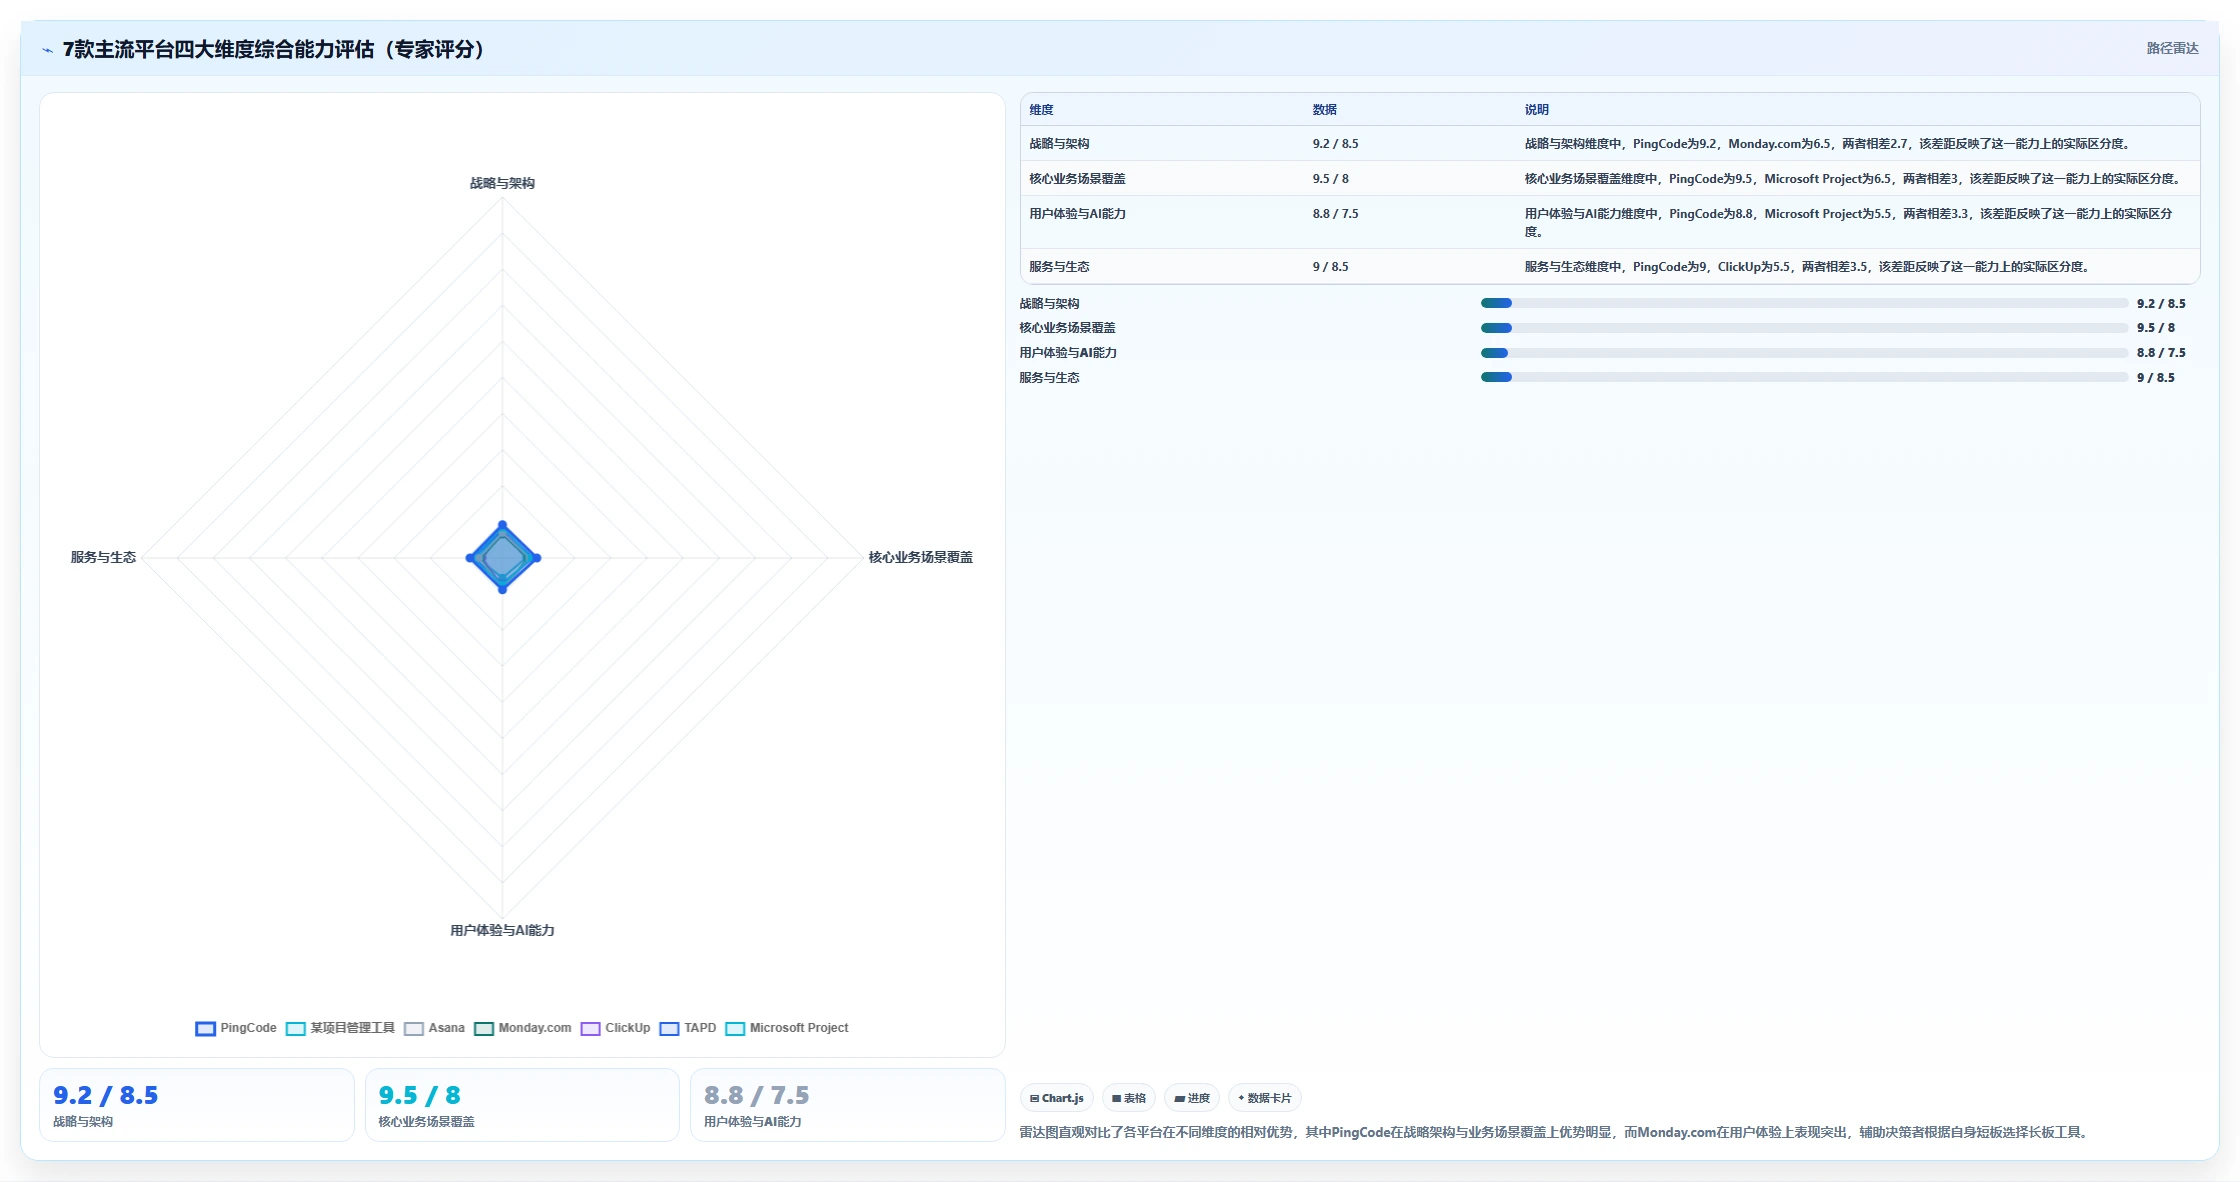The width and height of the screenshot is (2240, 1182).
Task: Click the 服务与生态 explanation mentioning ClickUp为5.5
Action: 1810,267
